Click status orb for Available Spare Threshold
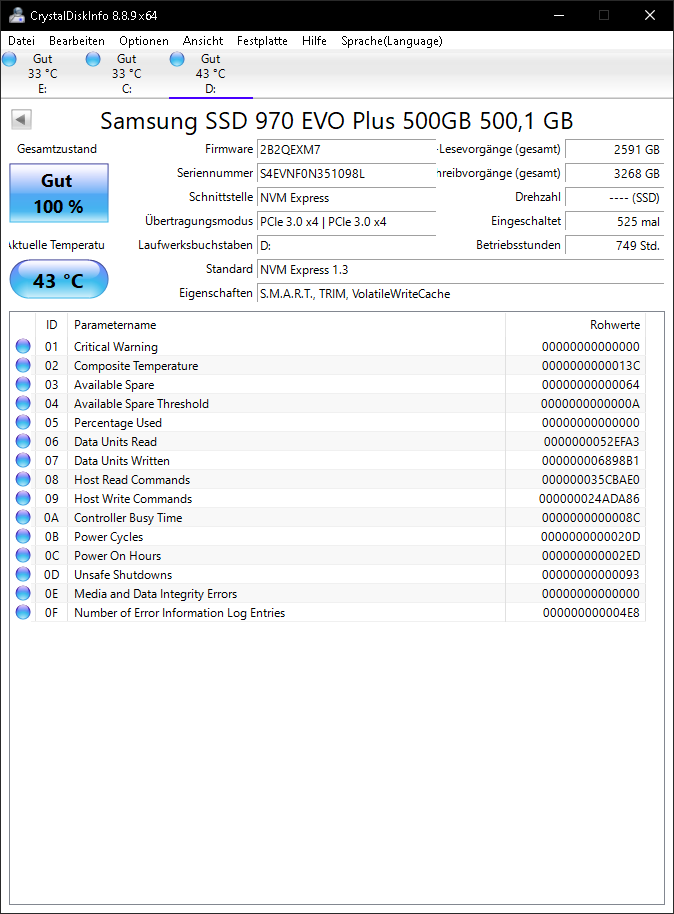 coord(23,403)
